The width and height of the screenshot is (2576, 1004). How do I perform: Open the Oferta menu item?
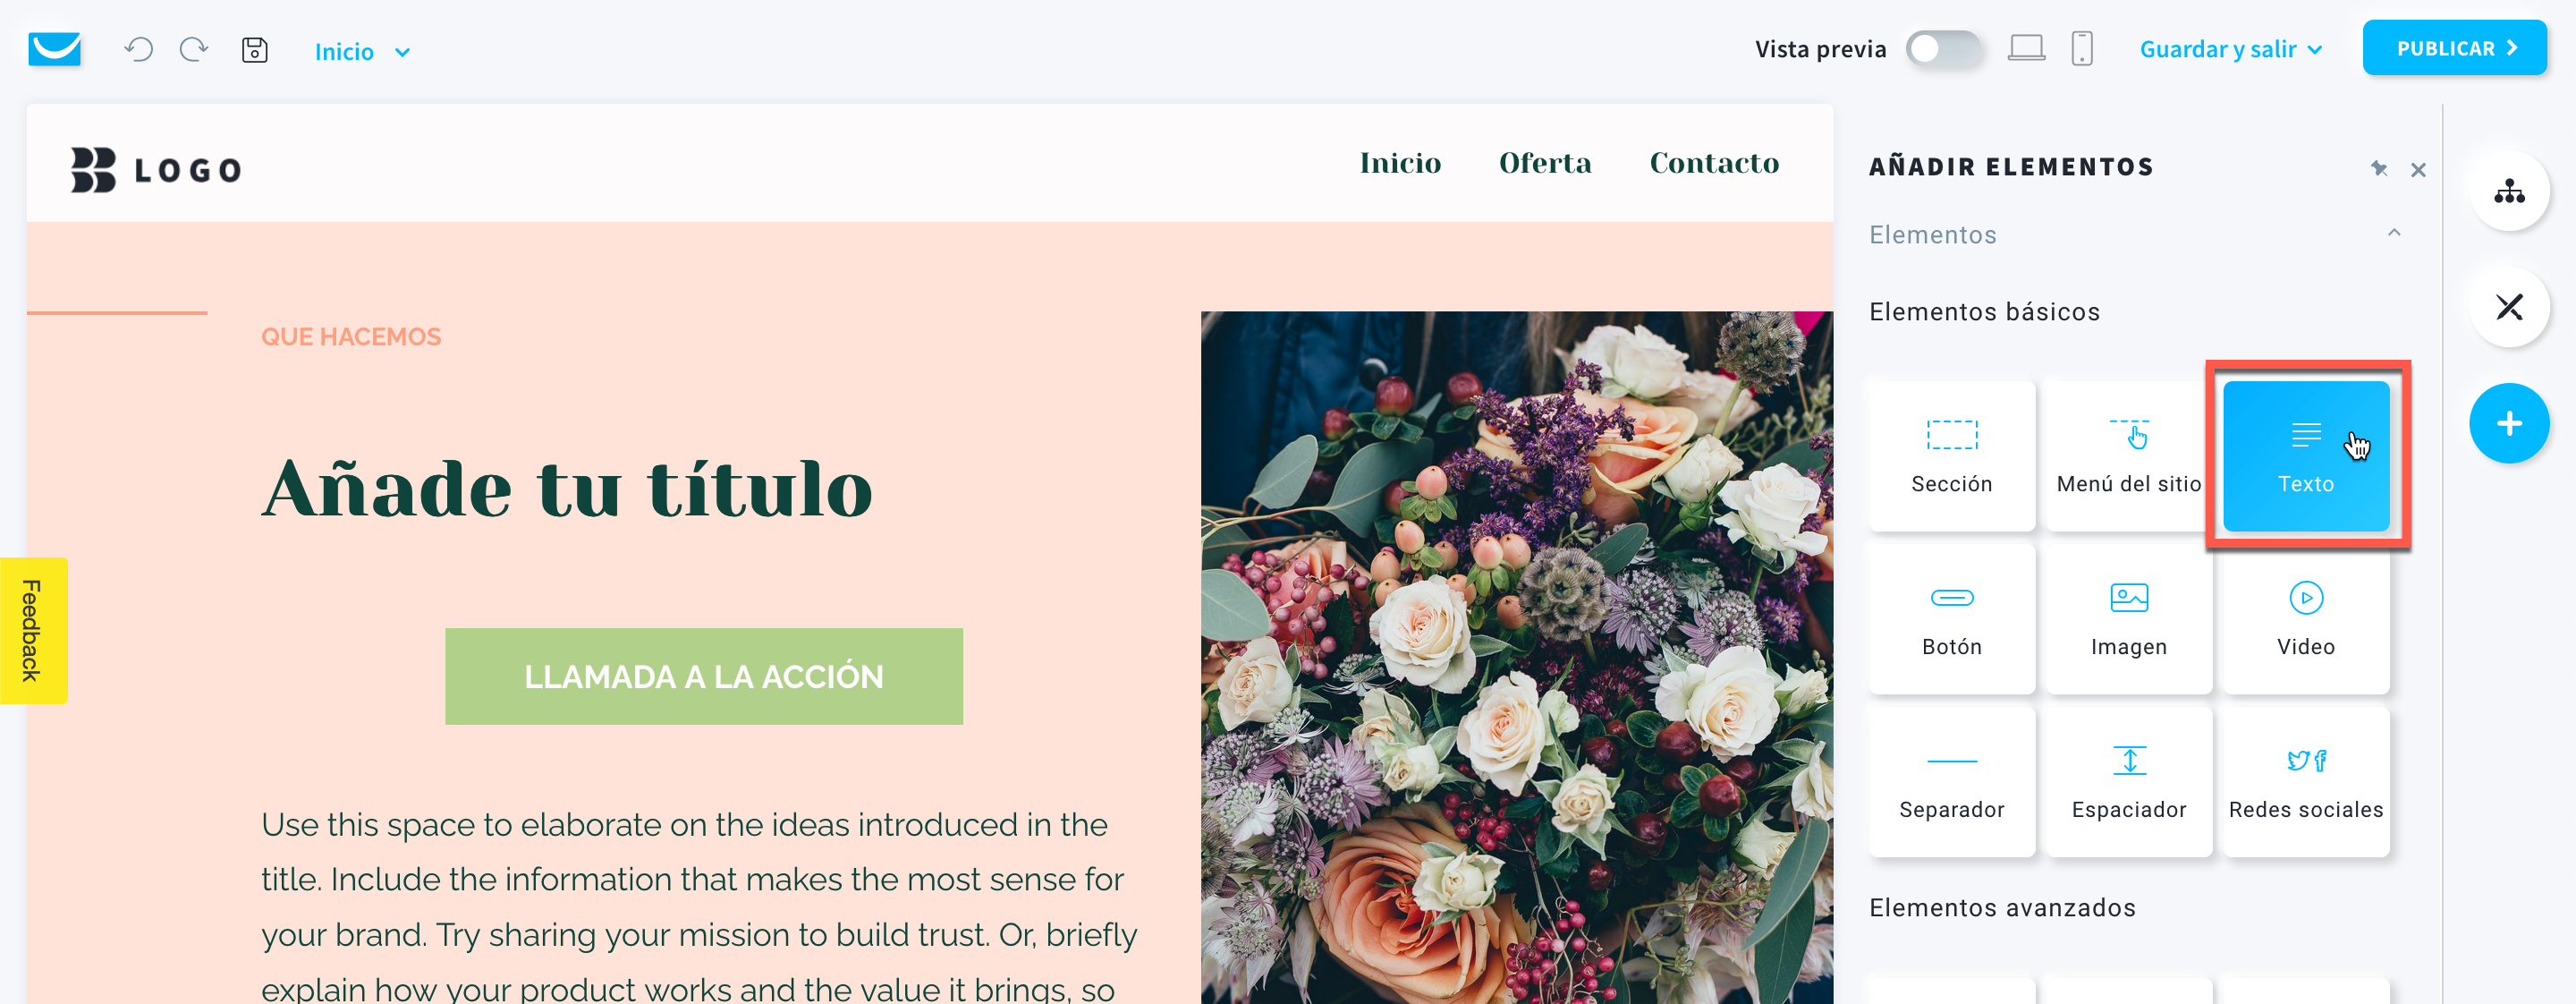(x=1545, y=163)
